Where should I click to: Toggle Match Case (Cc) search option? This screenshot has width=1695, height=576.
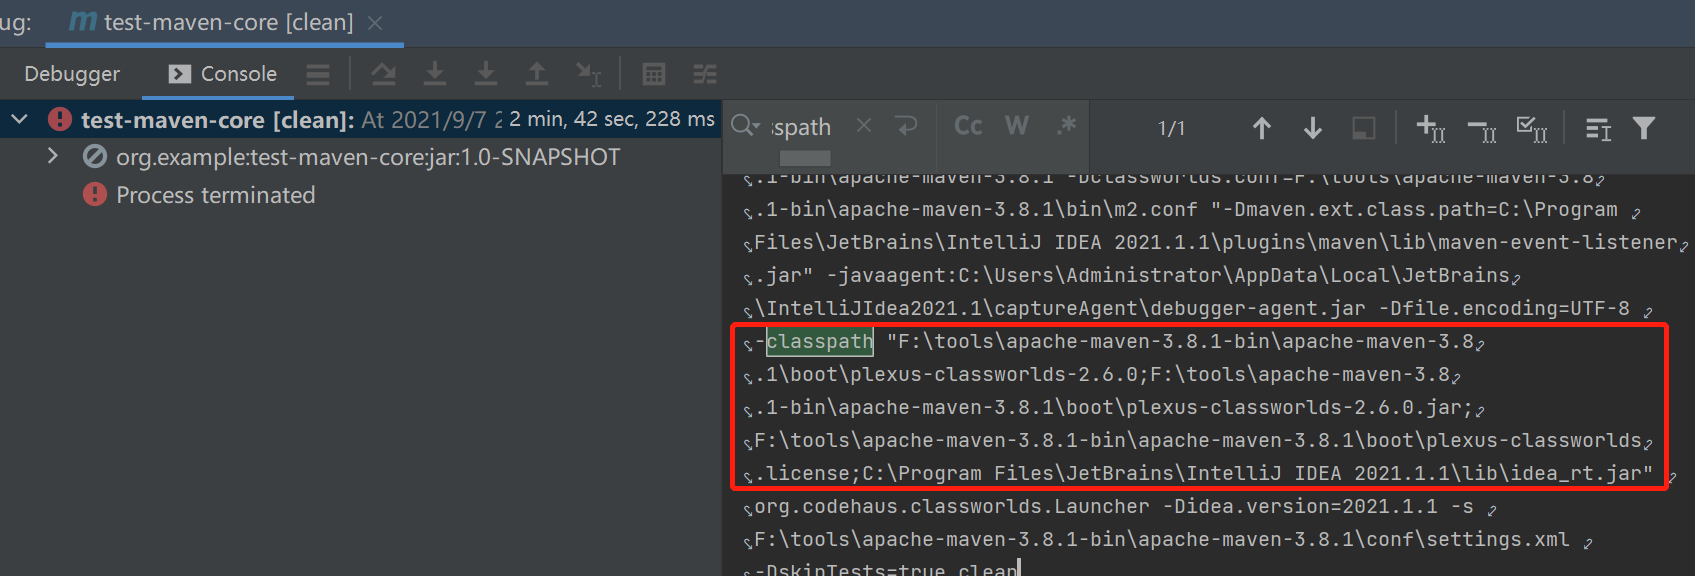click(x=968, y=126)
